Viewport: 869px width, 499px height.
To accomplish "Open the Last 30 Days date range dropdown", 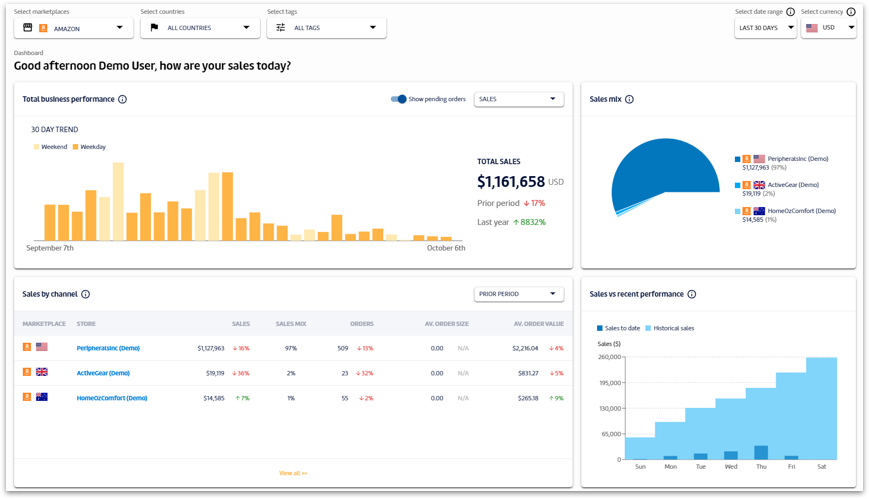I will coord(765,28).
